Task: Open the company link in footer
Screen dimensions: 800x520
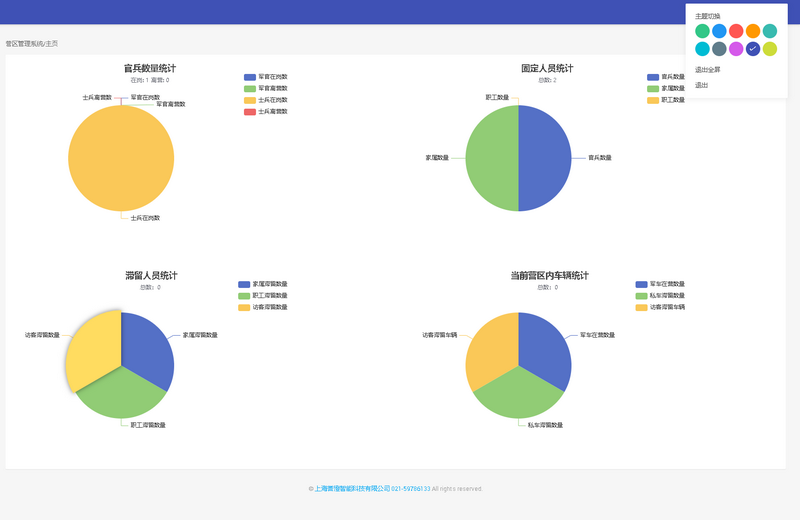Action: tap(352, 489)
